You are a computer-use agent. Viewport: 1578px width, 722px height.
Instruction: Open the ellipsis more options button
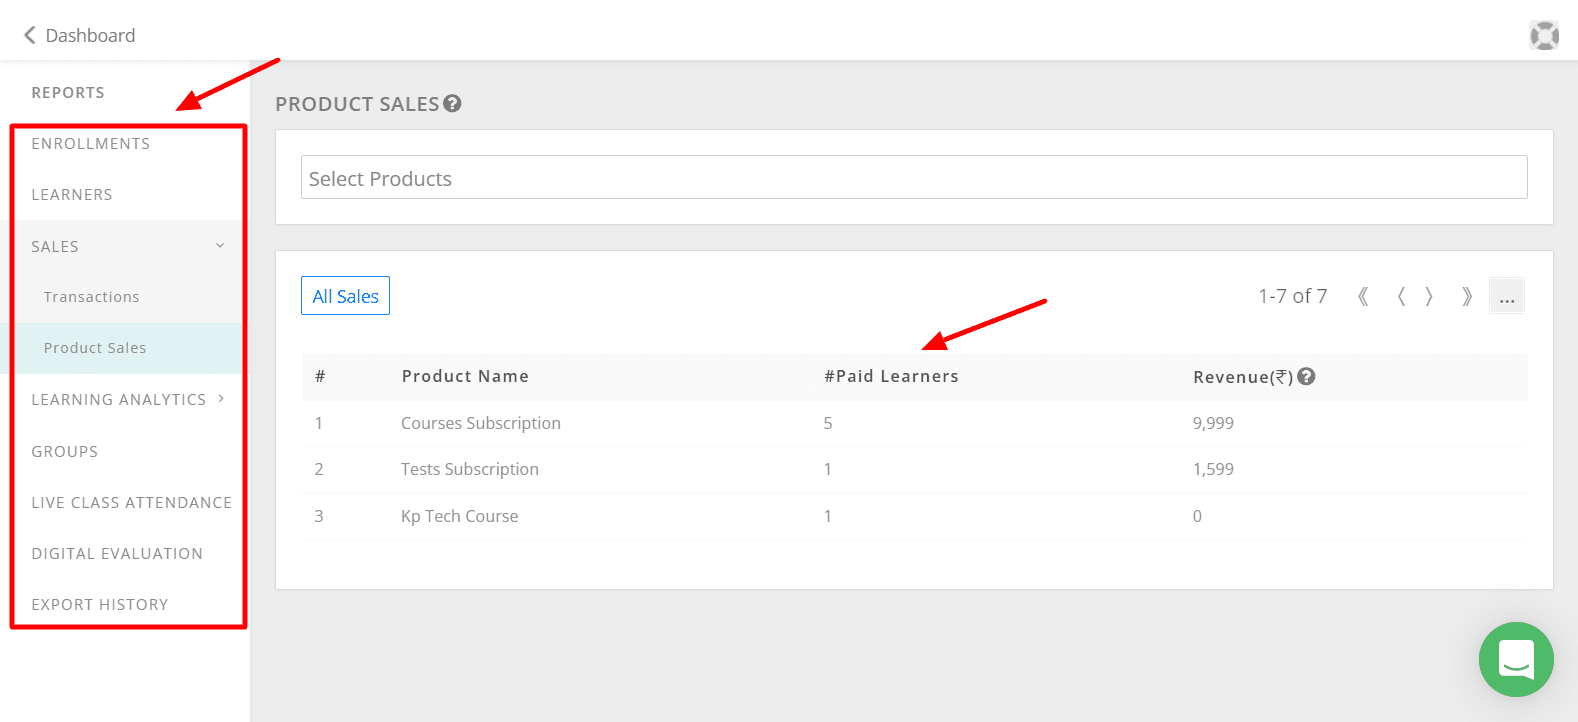[1507, 296]
